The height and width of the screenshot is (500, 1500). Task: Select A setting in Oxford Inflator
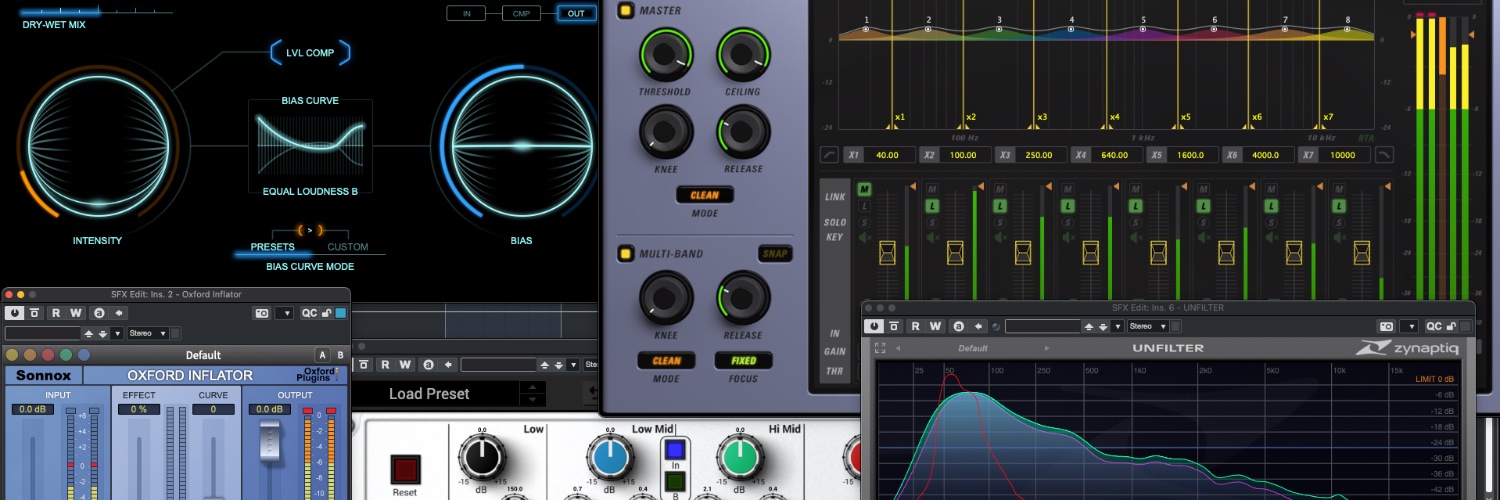322,355
